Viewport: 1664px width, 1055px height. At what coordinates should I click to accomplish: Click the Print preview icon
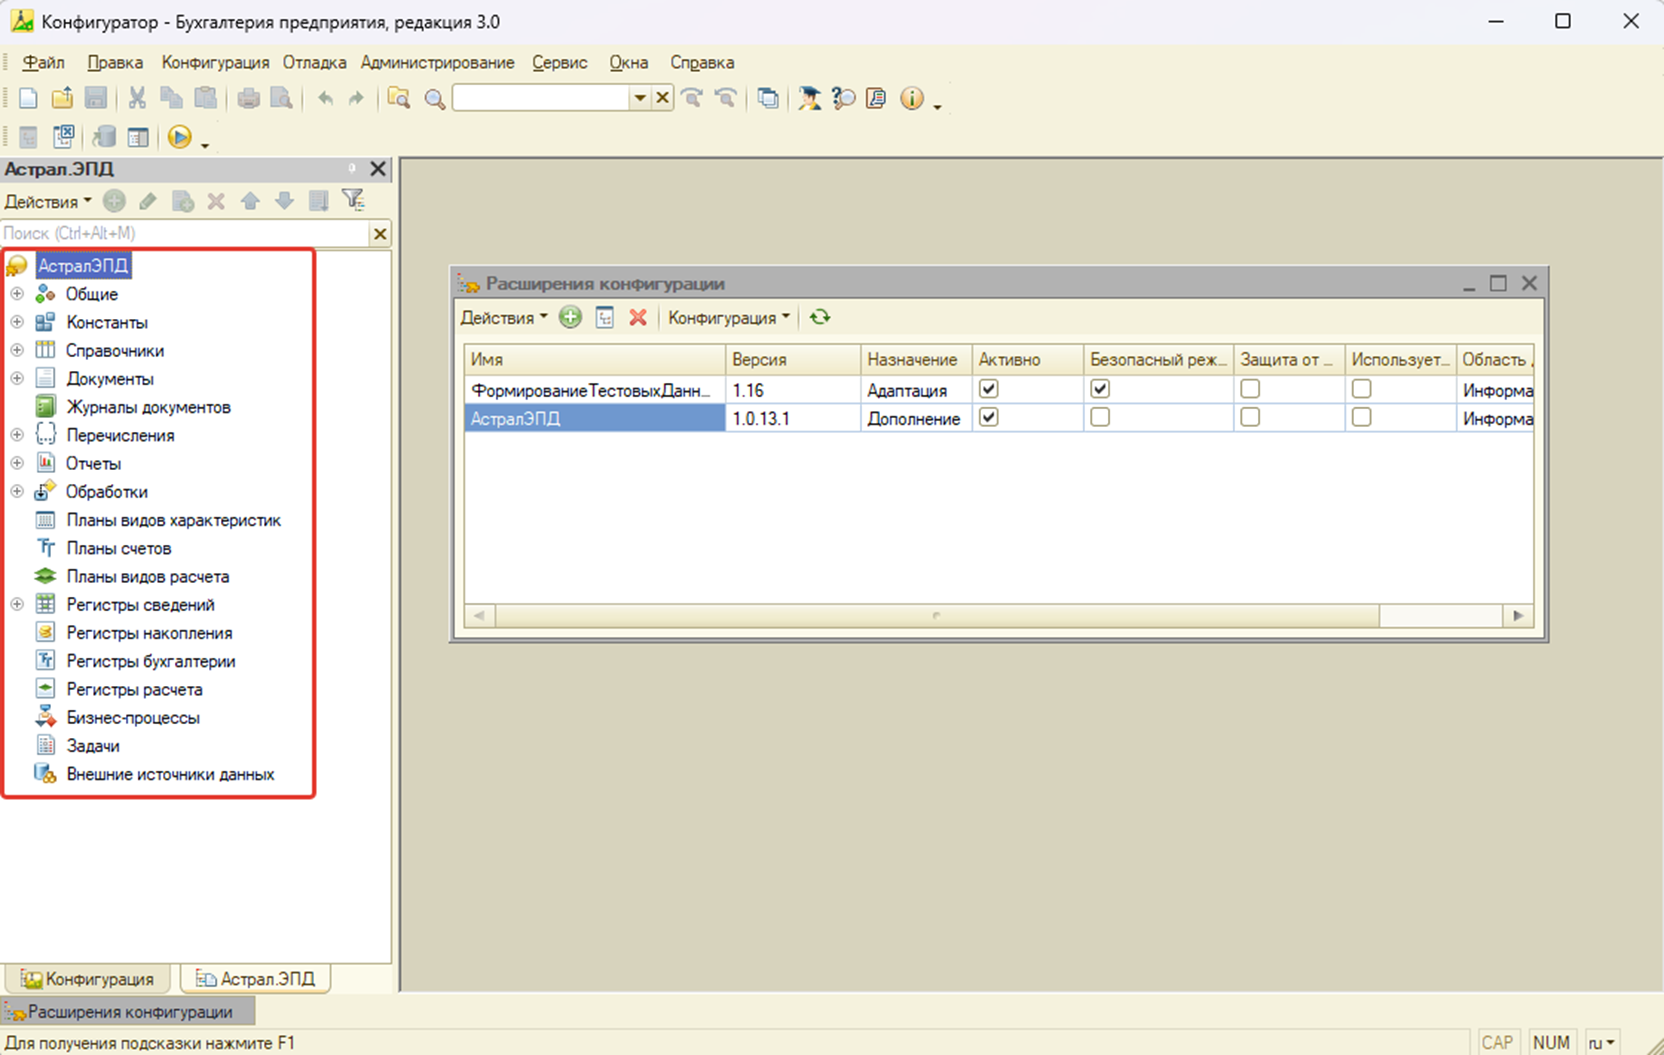[x=282, y=98]
